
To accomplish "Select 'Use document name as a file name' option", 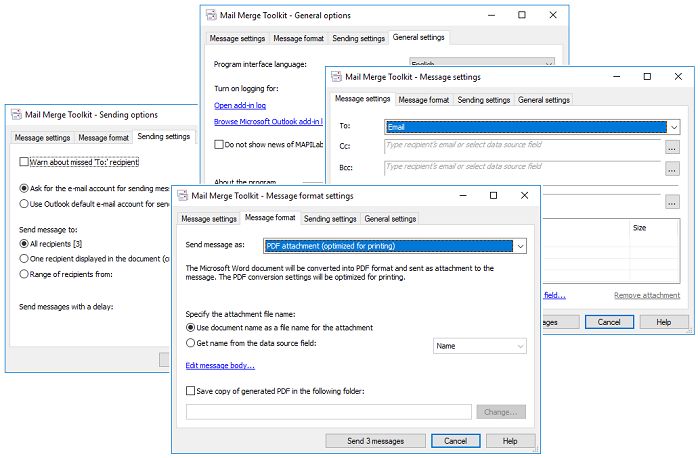I will [191, 328].
